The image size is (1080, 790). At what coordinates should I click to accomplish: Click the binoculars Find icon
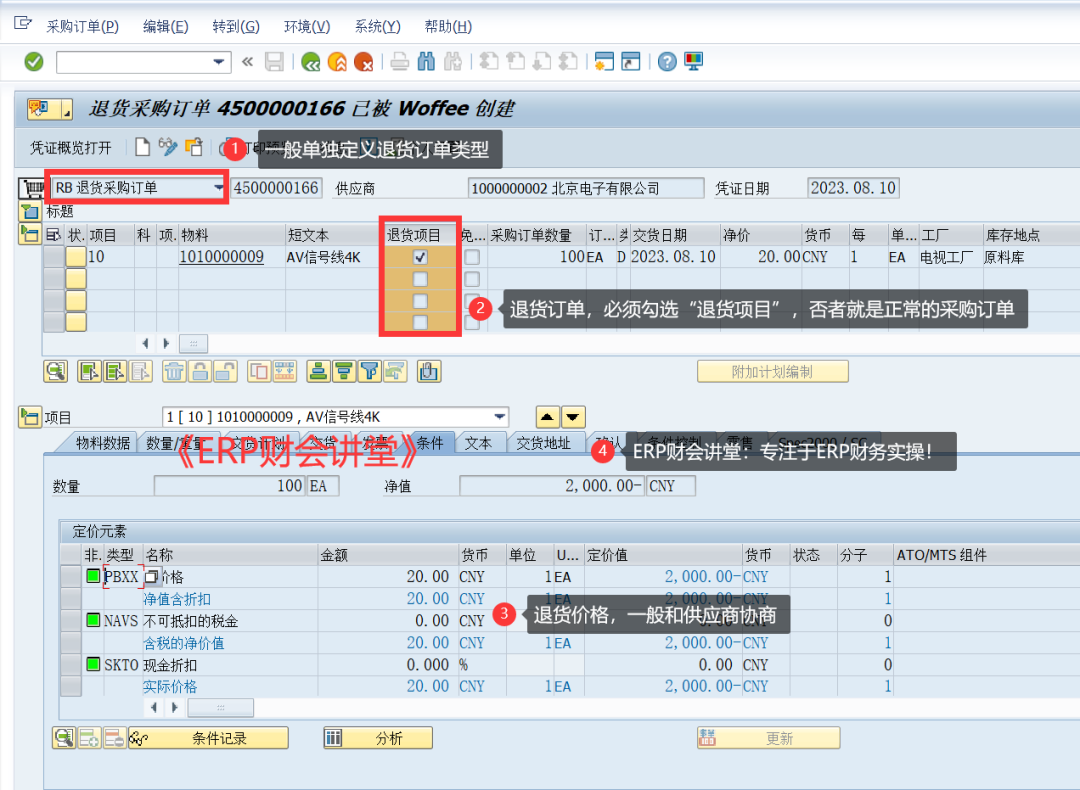[x=426, y=62]
